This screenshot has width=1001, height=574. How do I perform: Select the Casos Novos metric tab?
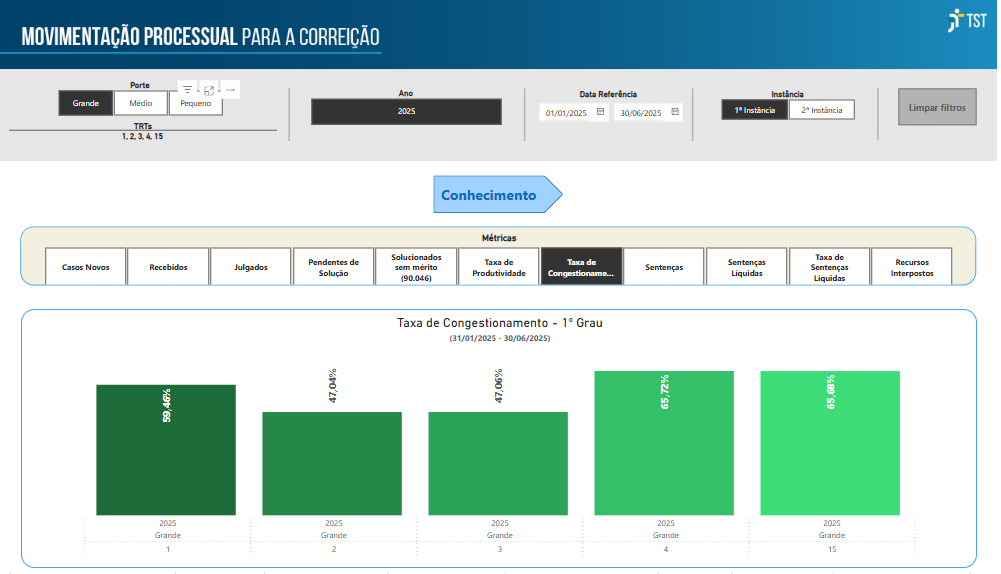coord(86,267)
